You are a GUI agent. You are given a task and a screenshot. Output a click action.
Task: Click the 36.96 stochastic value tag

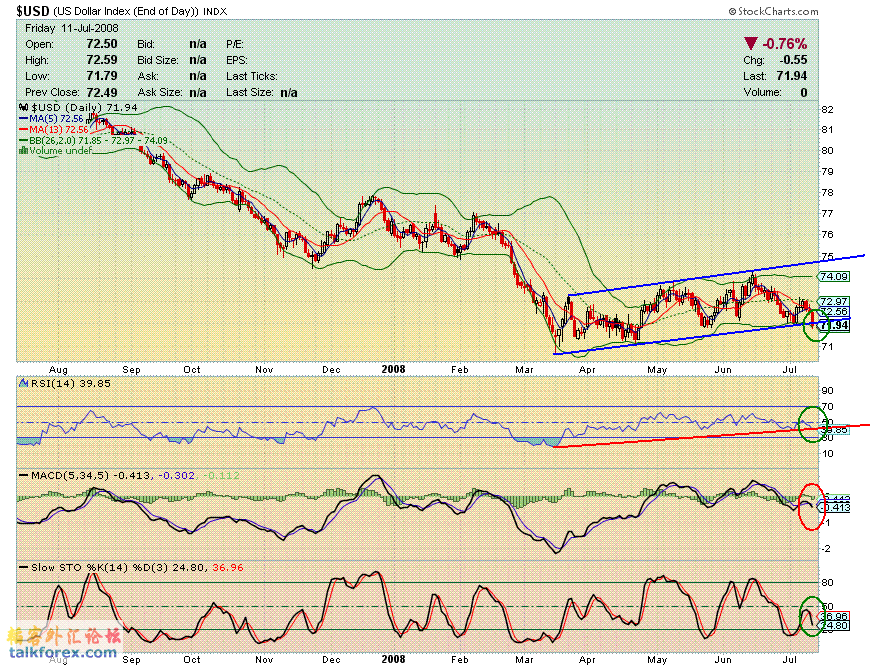click(834, 616)
